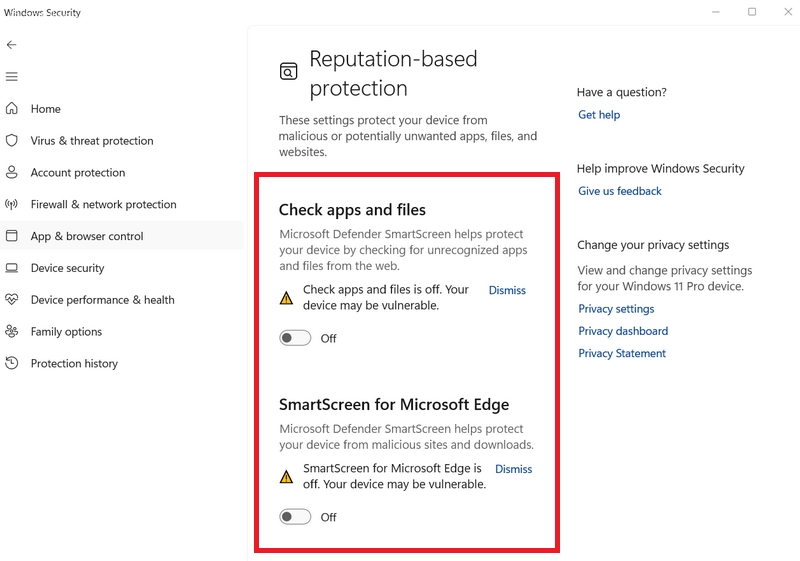Click the back arrow icon
The width and height of the screenshot is (800, 561).
(x=12, y=45)
